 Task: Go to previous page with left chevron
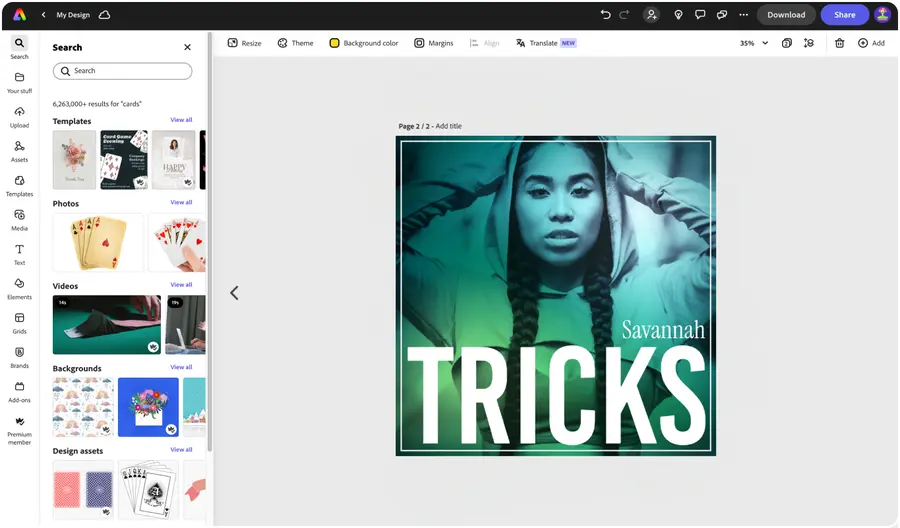234,293
